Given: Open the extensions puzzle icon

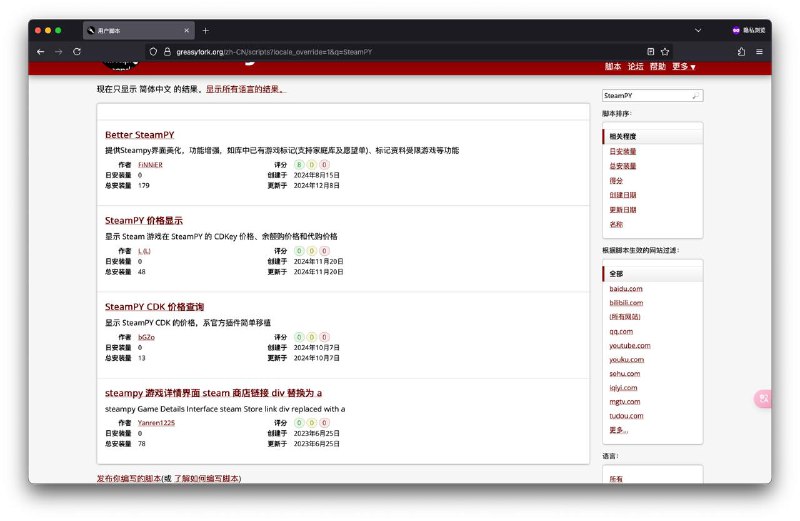Looking at the screenshot, I should tap(742, 51).
